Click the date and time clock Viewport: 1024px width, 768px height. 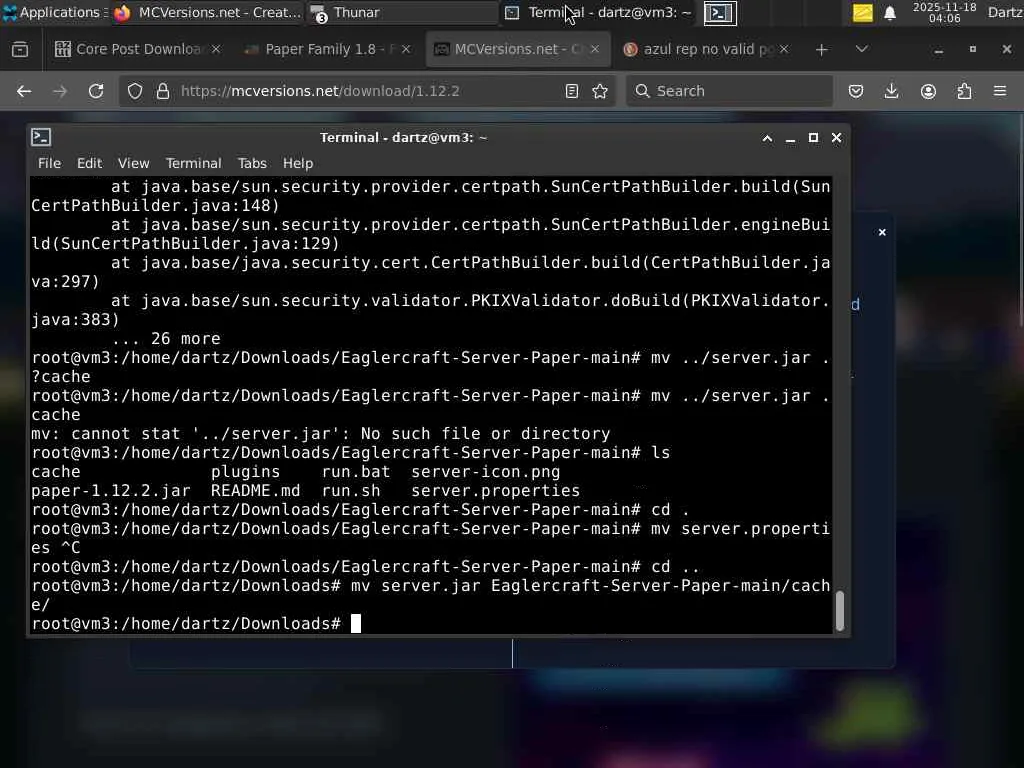944,12
